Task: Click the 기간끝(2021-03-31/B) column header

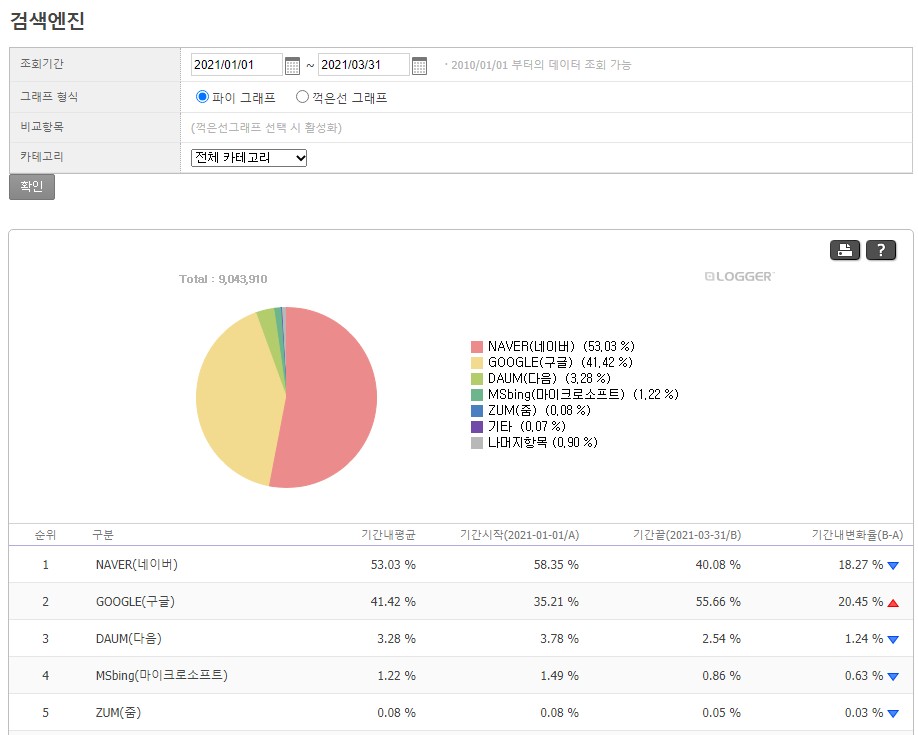Action: 687,535
